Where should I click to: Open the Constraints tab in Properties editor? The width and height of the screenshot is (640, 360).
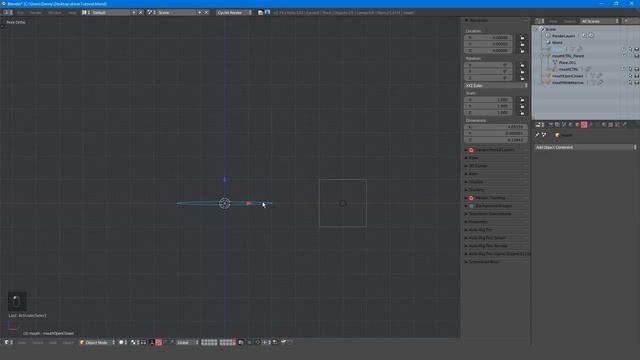click(x=584, y=124)
